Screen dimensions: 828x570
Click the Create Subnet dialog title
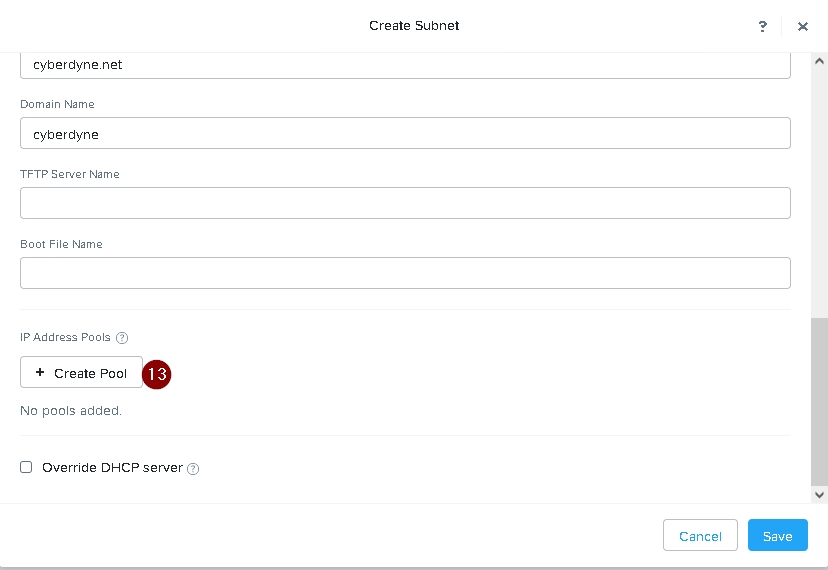coord(414,26)
